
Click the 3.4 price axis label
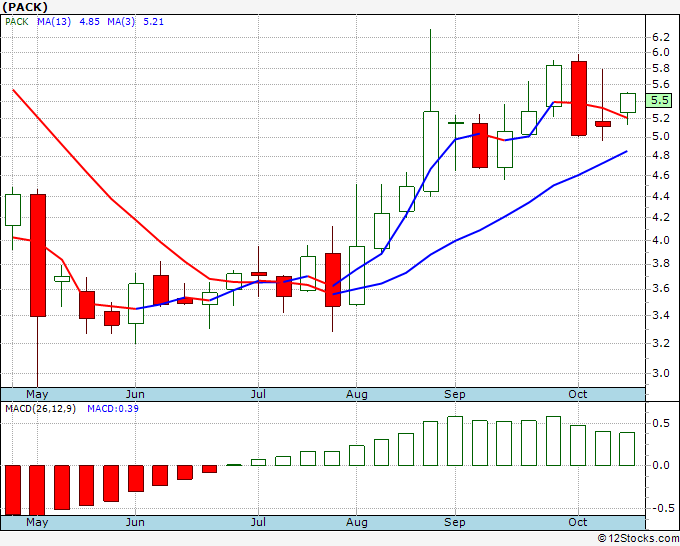[660, 315]
